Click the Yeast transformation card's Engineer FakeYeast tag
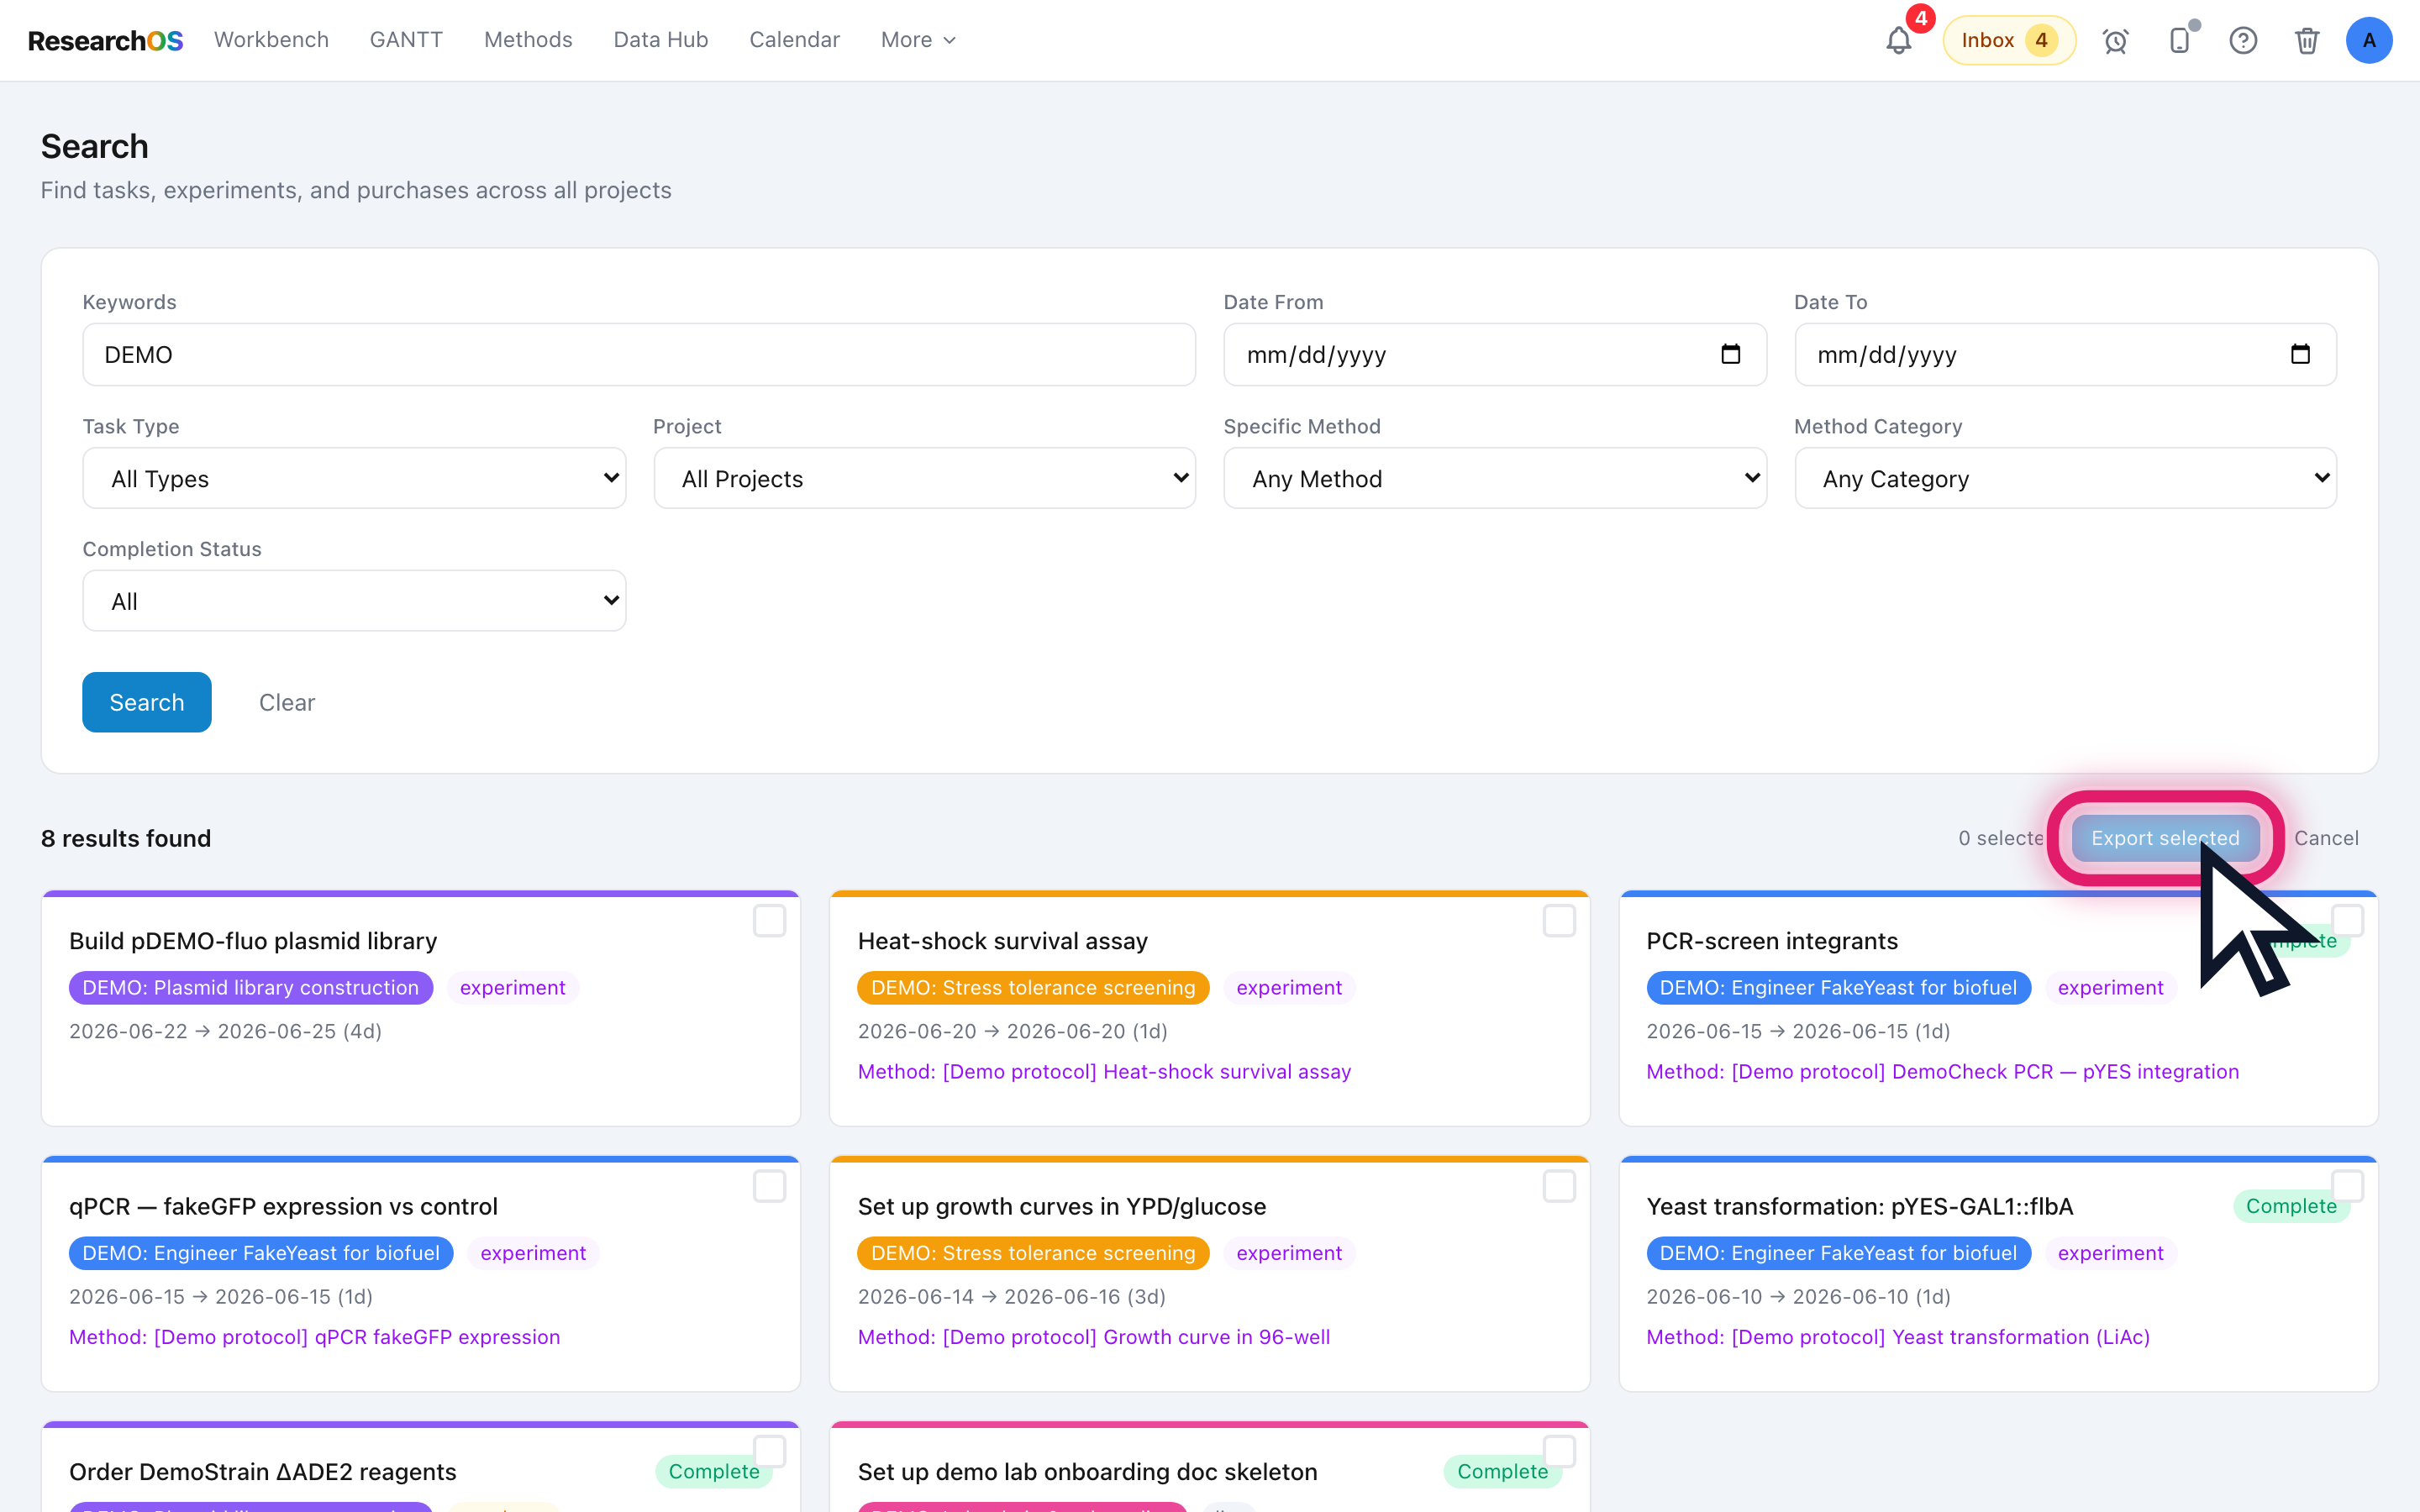Viewport: 2420px width, 1512px height. tap(1838, 1253)
